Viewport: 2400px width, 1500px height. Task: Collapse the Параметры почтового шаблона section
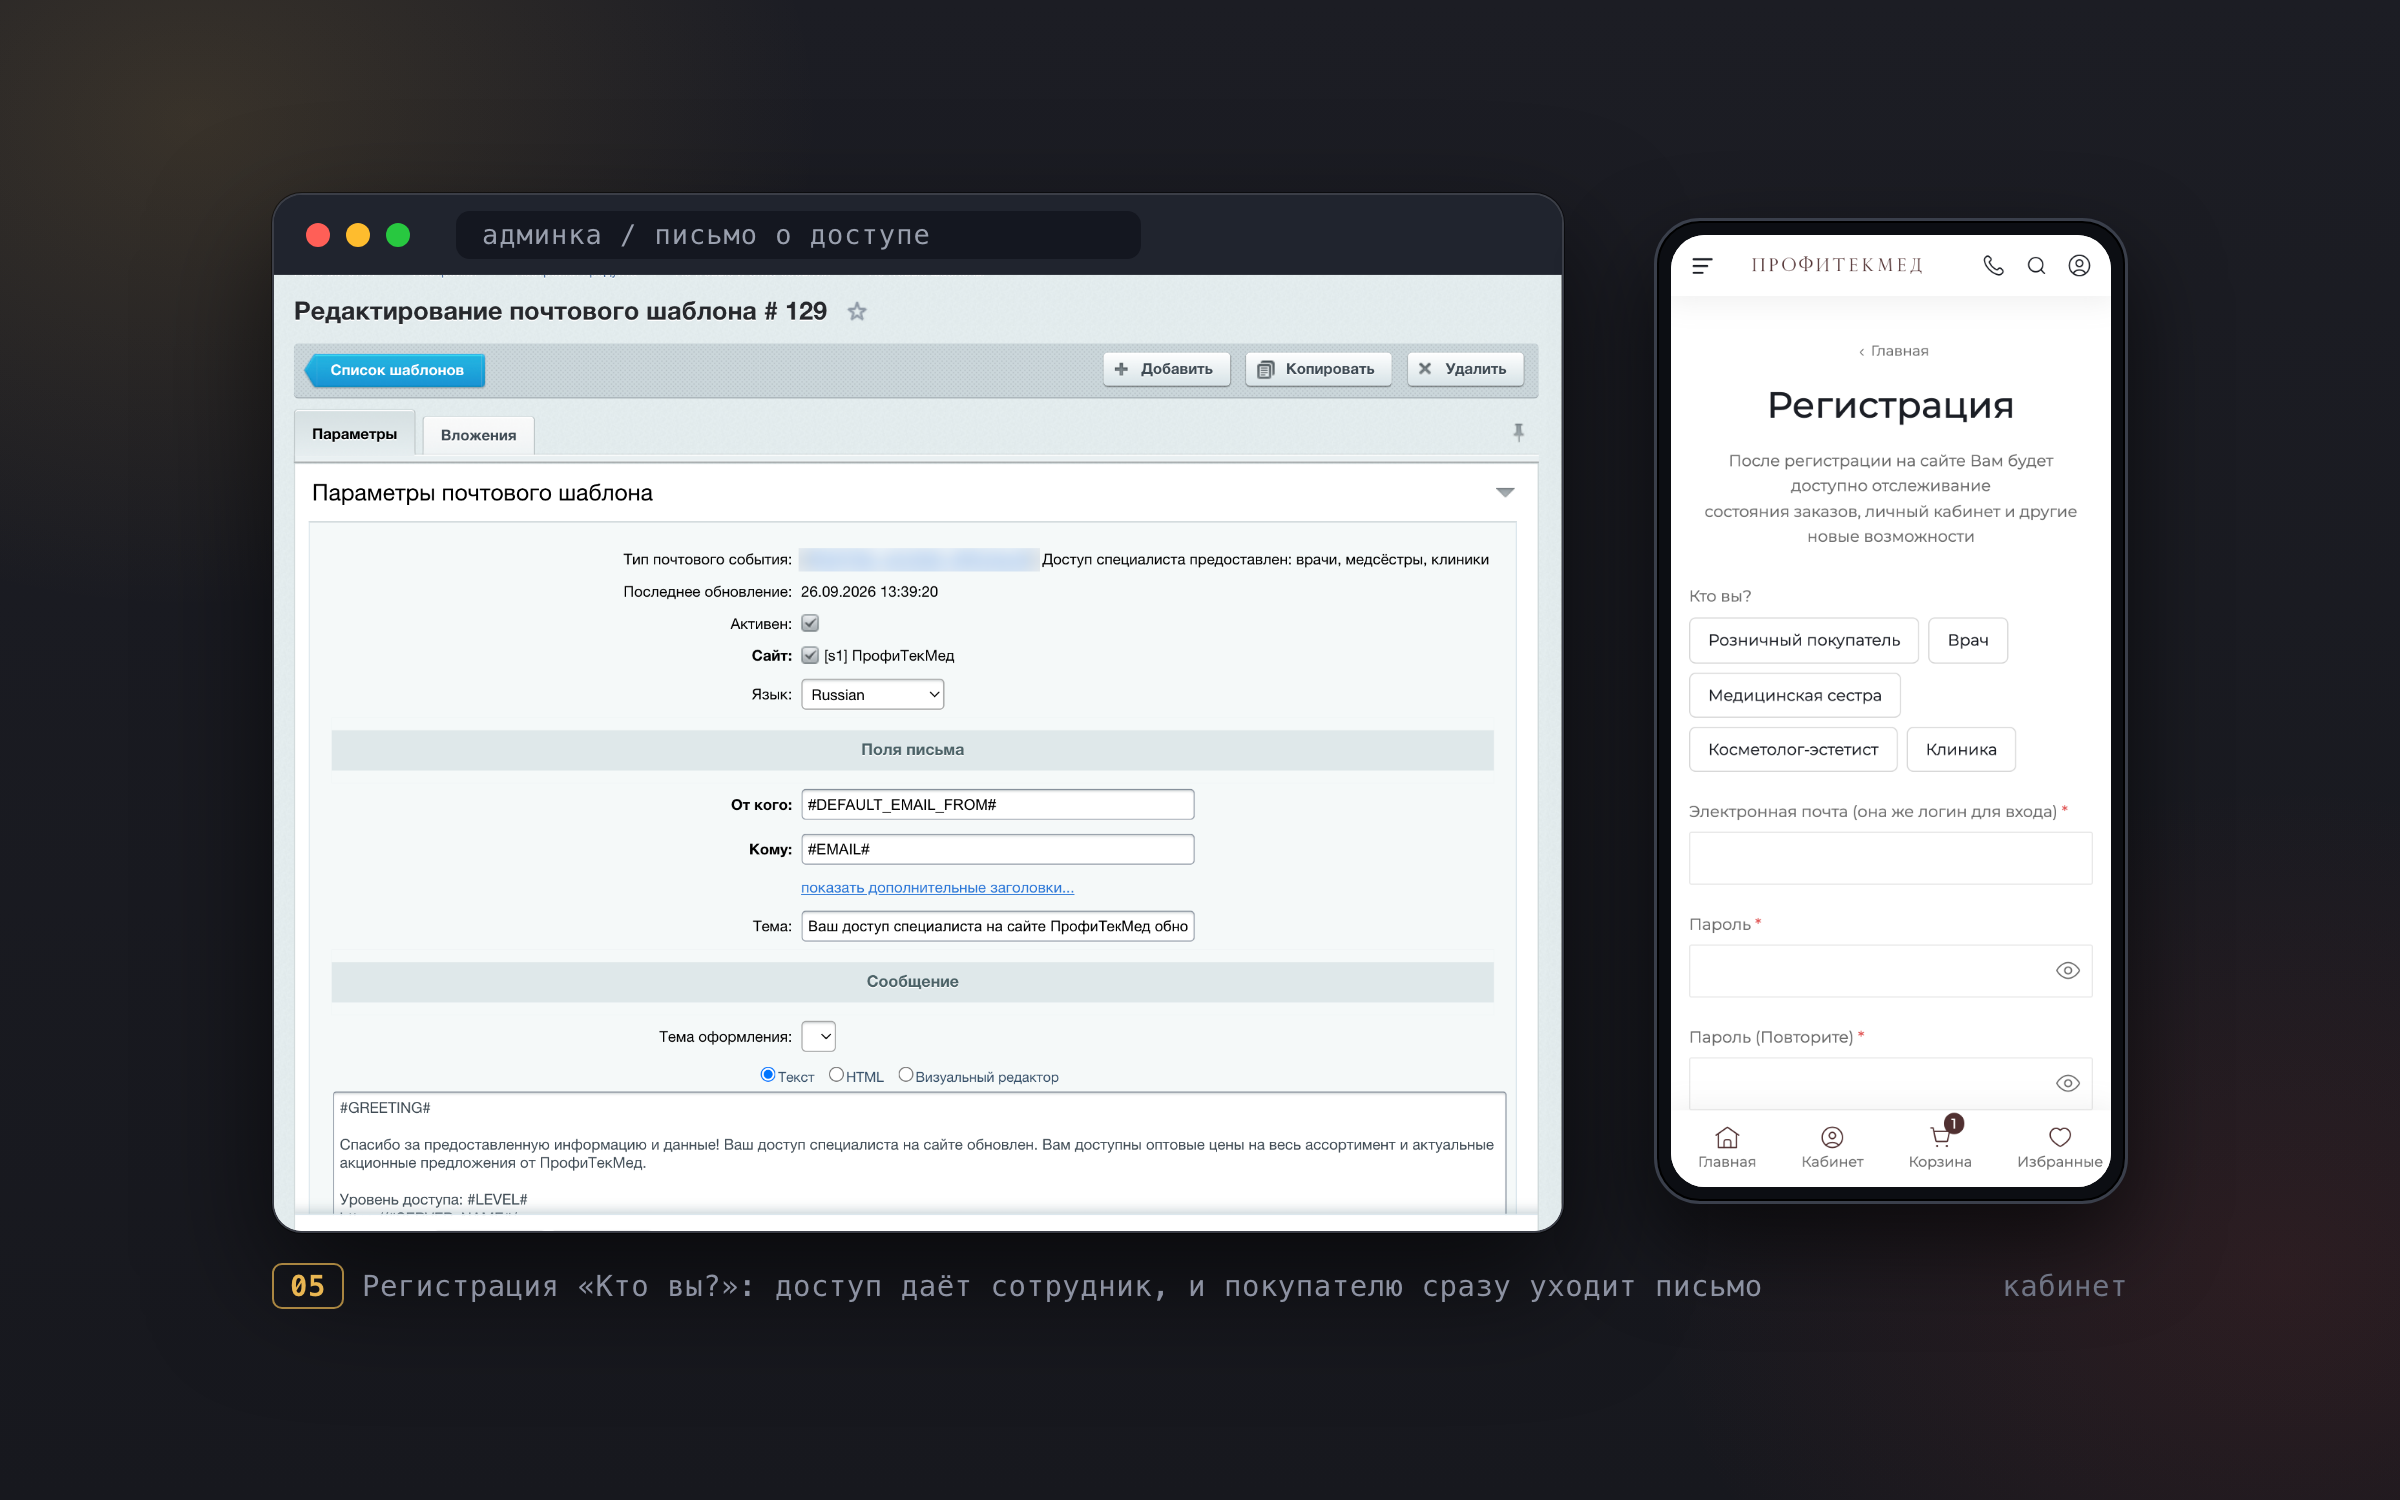click(x=1504, y=492)
